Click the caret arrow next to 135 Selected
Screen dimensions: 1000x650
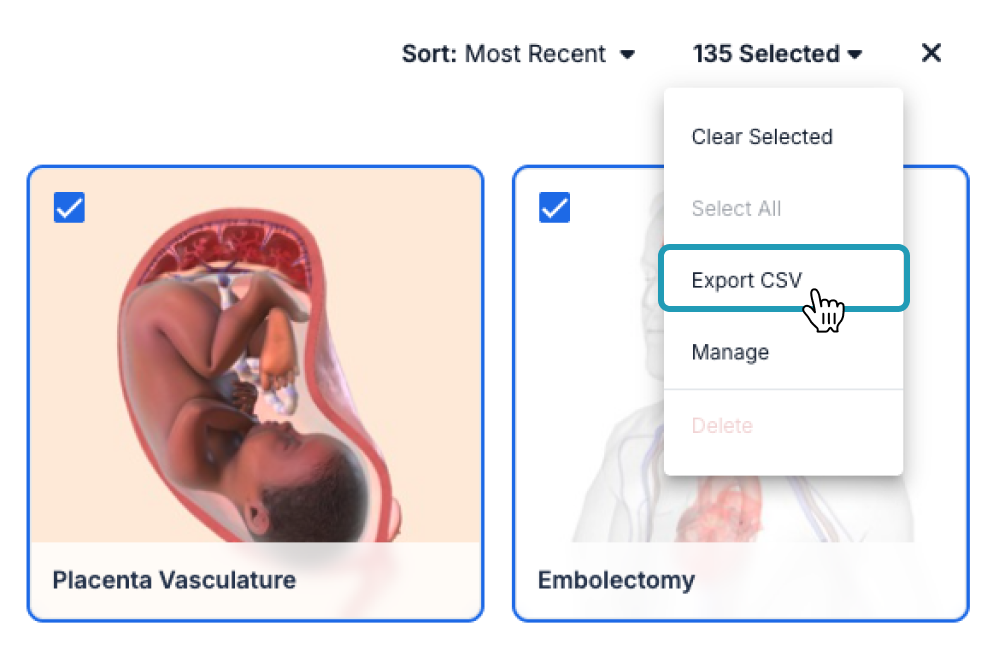(855, 55)
